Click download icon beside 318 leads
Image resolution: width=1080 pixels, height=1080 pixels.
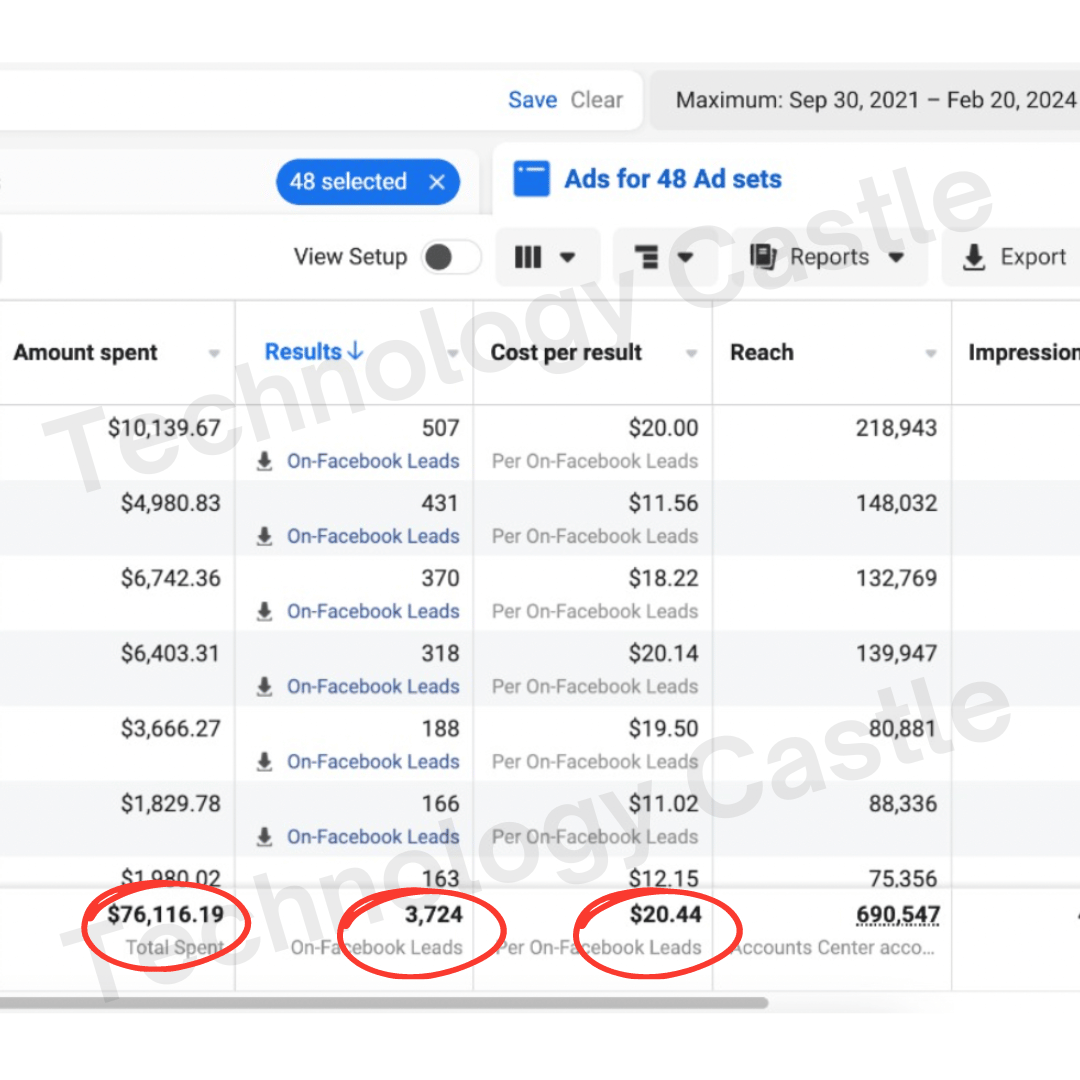click(x=265, y=687)
